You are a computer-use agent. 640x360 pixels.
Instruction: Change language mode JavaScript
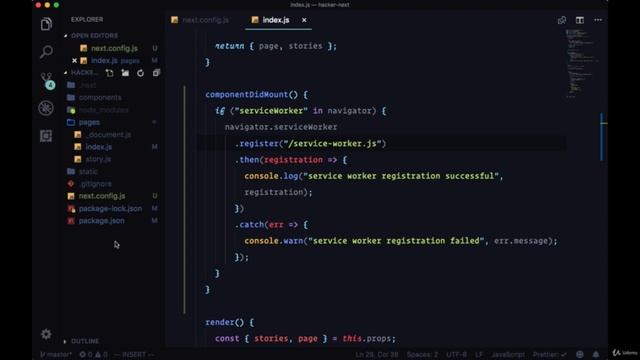[508, 354]
